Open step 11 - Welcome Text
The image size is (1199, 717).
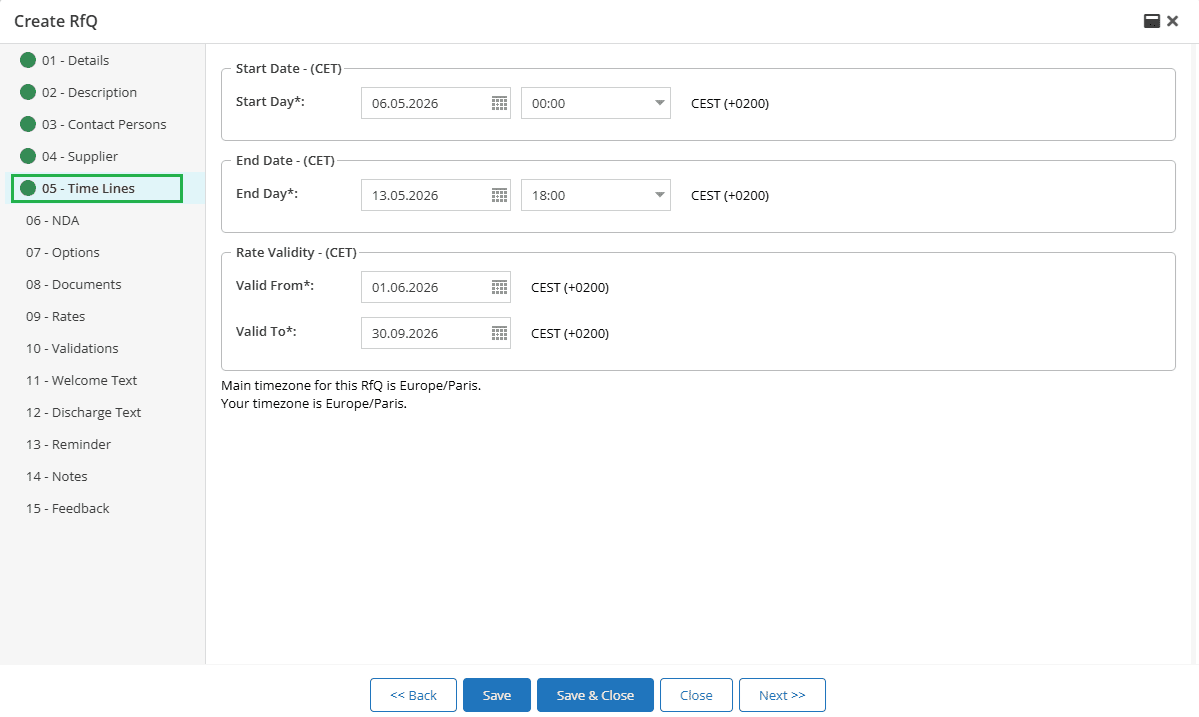pyautogui.click(x=81, y=381)
